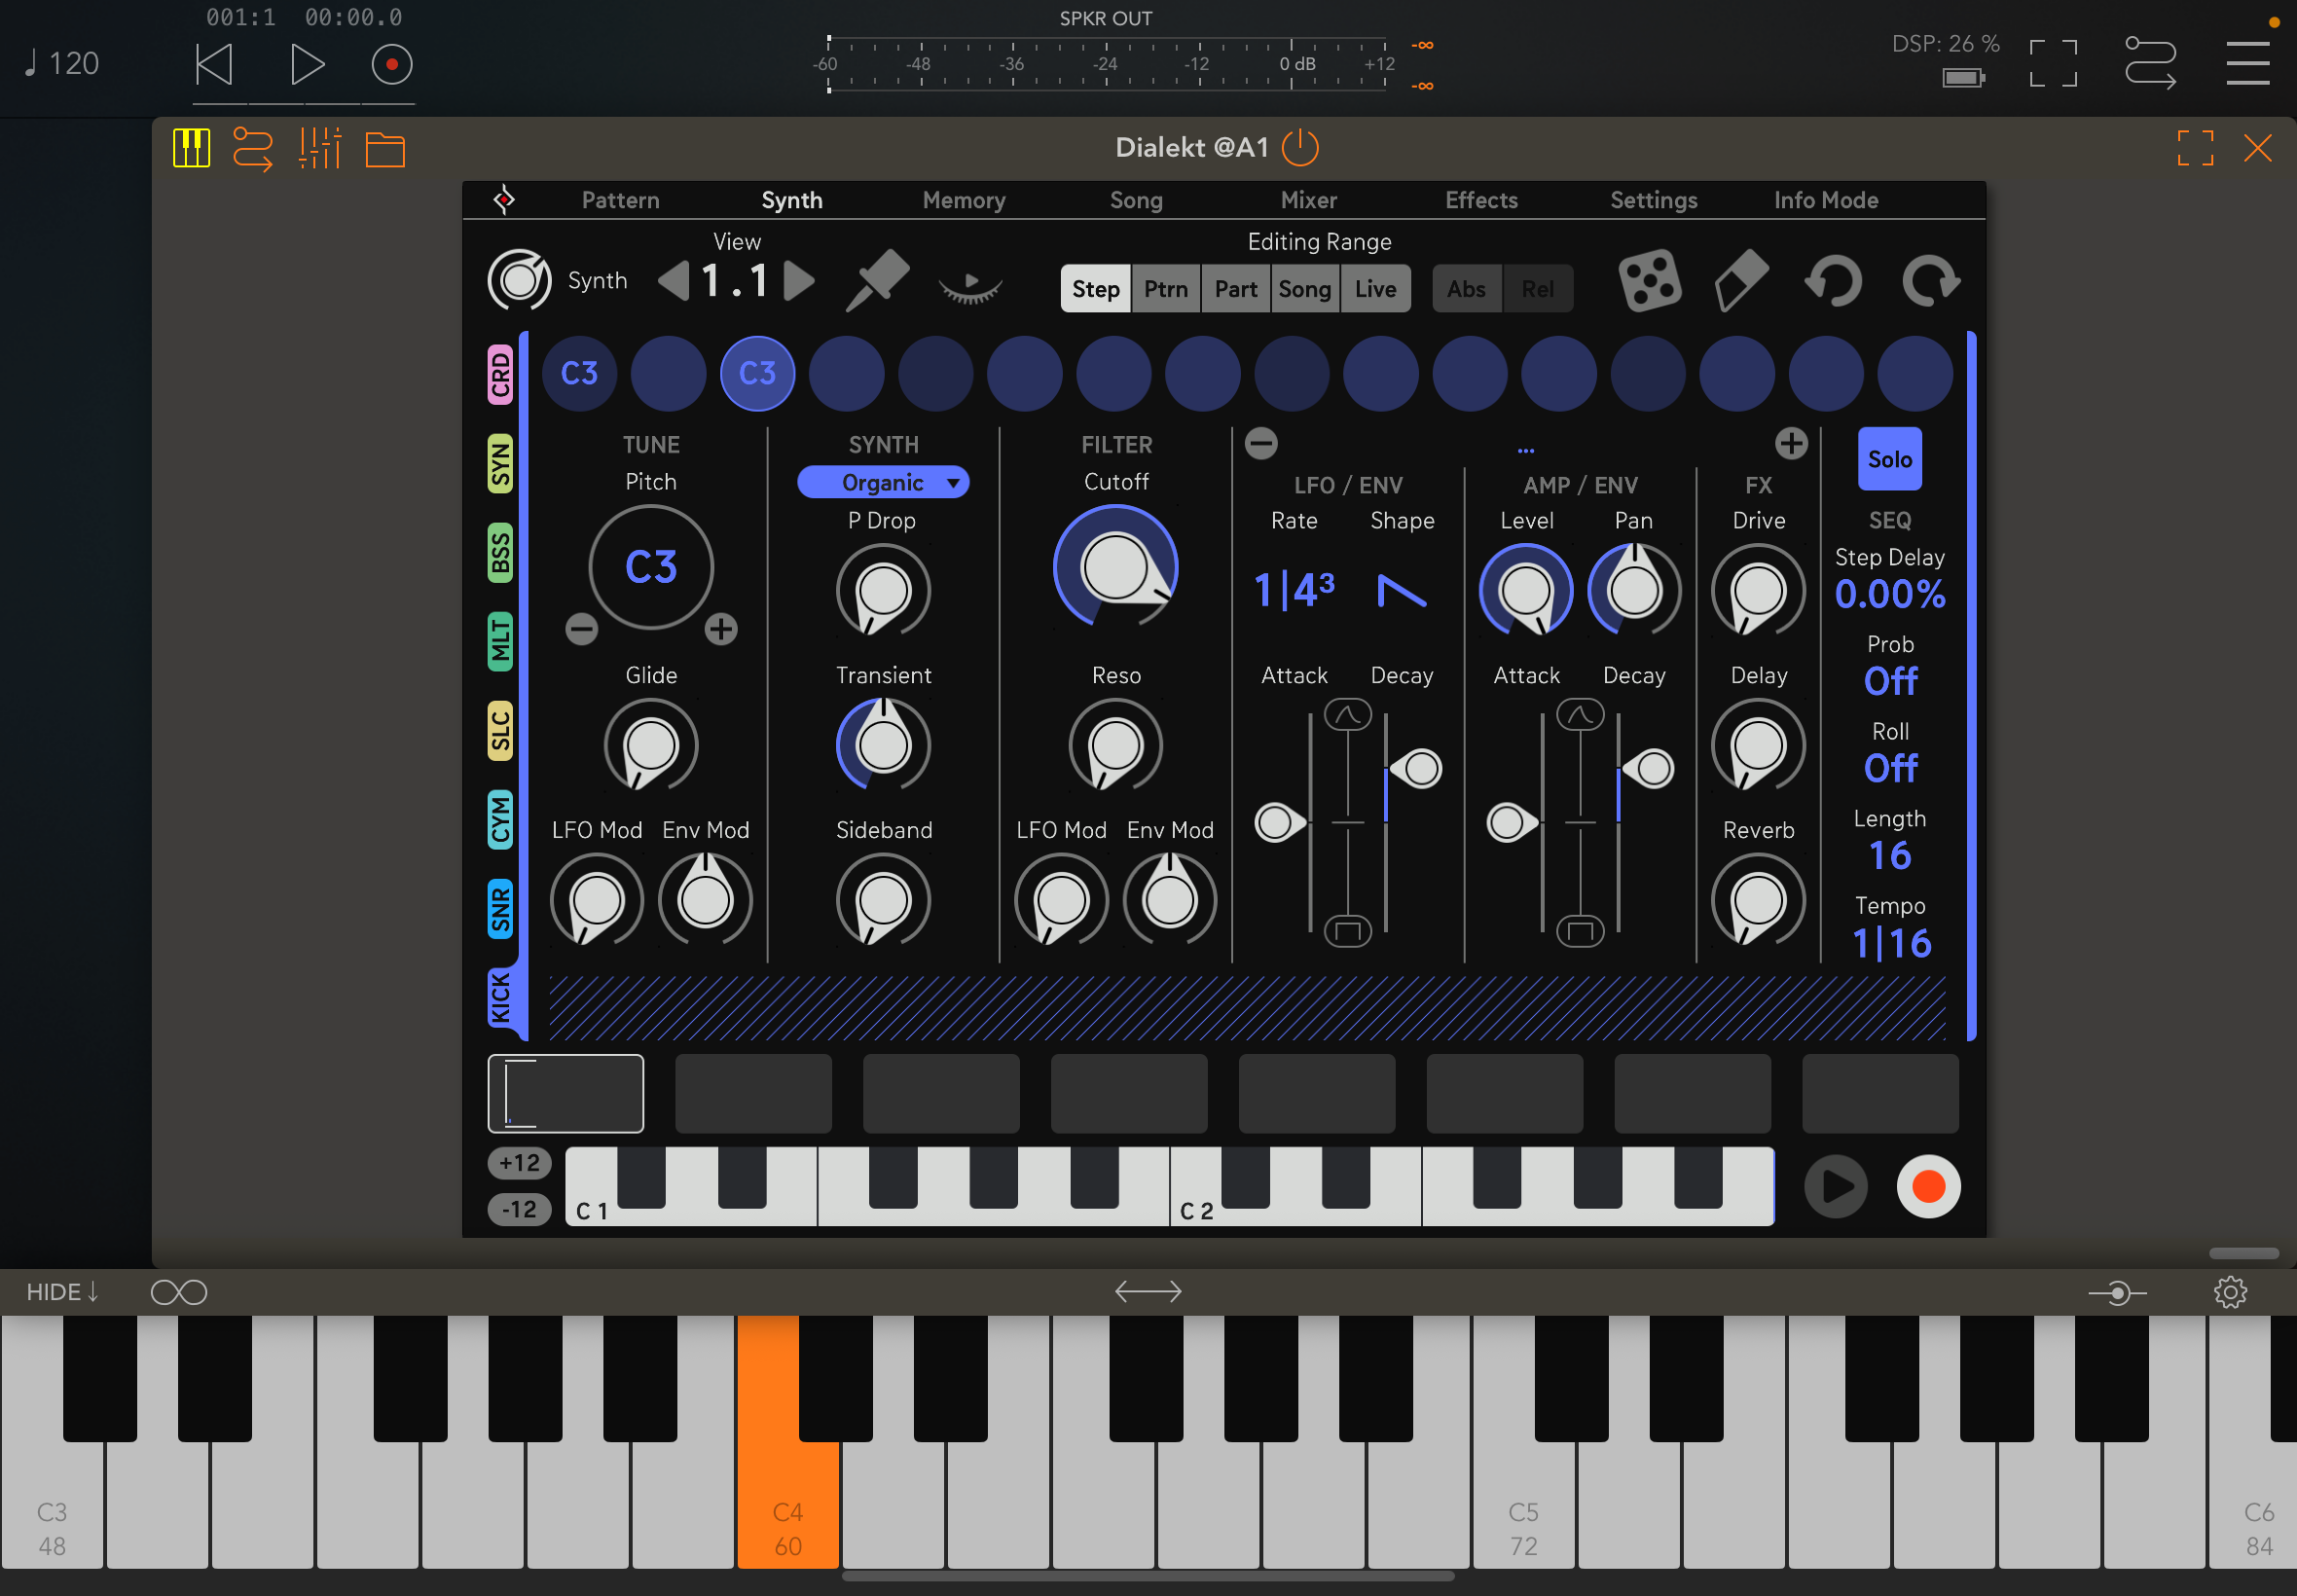Select Live editing range
This screenshot has height=1596, width=2297.
pos(1375,289)
